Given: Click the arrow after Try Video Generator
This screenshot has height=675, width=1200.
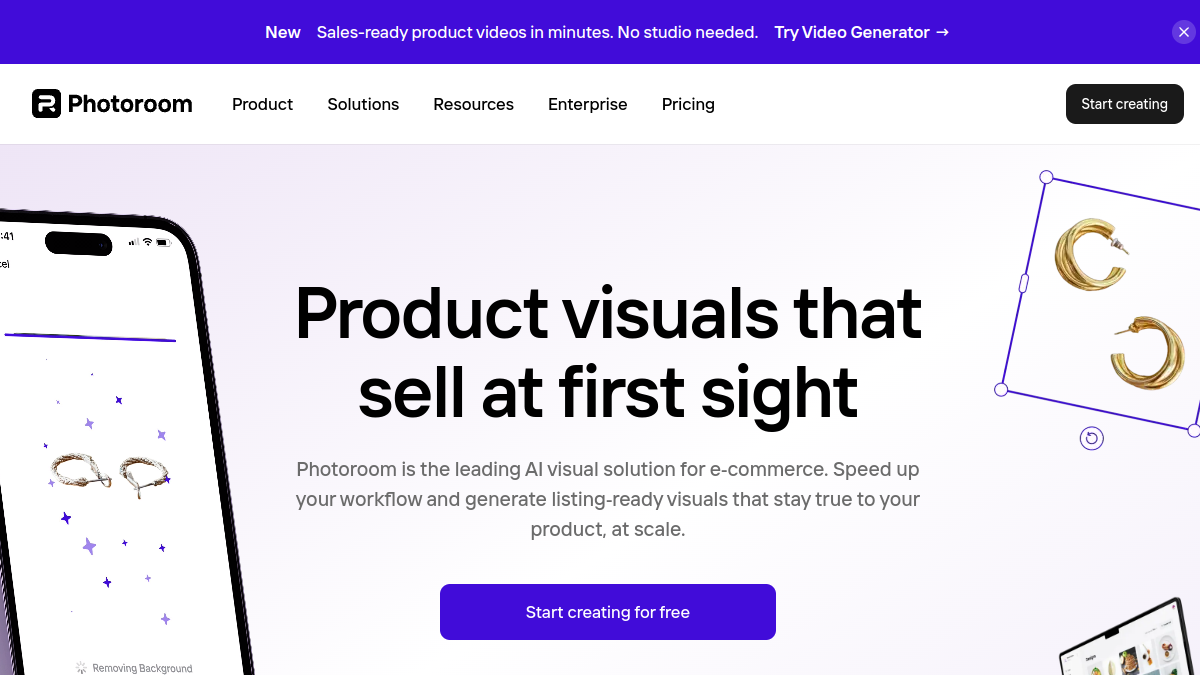Looking at the screenshot, I should [x=942, y=32].
